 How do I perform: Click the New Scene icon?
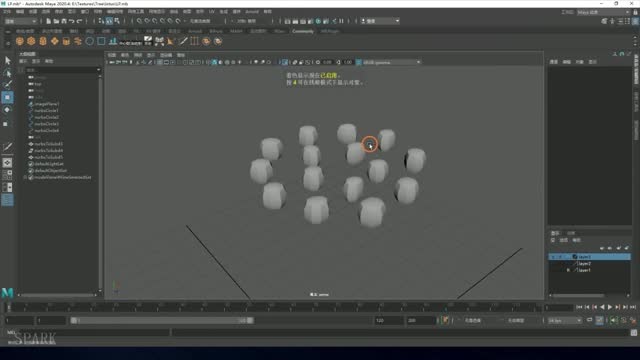tap(49, 21)
